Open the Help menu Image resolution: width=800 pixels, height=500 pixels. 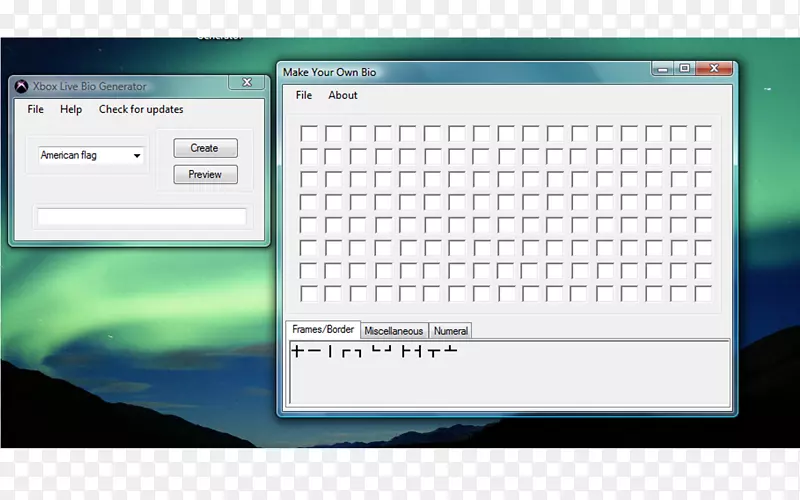pyautogui.click(x=71, y=109)
